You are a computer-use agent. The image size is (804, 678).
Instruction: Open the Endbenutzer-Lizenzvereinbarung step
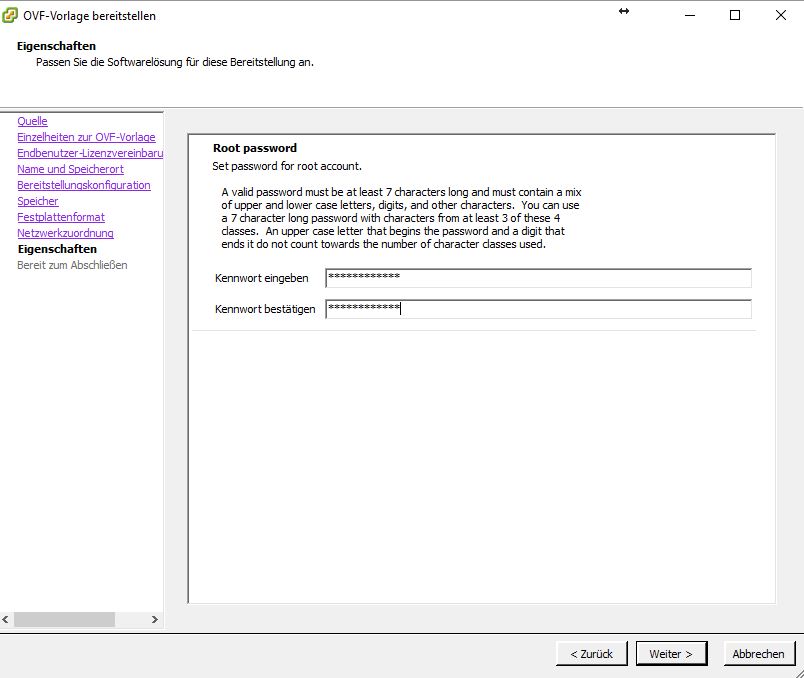click(90, 153)
